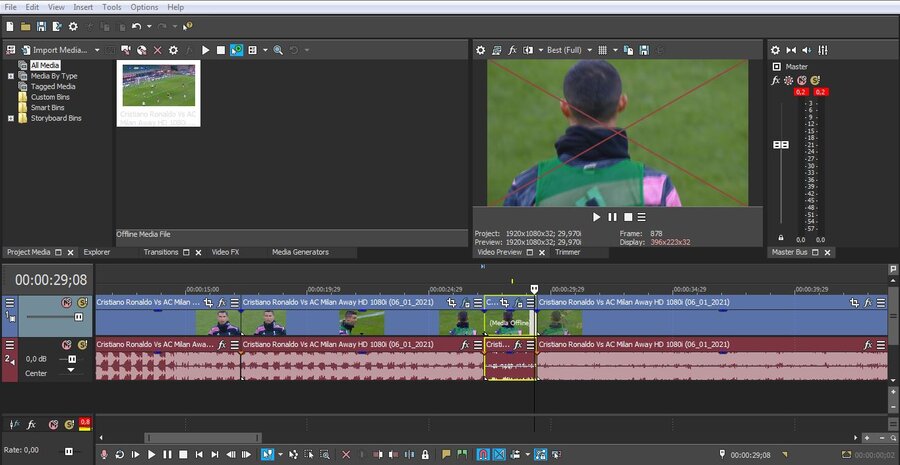Adjust video track 1 level slider
This screenshot has width=900, height=465.
tap(79, 317)
